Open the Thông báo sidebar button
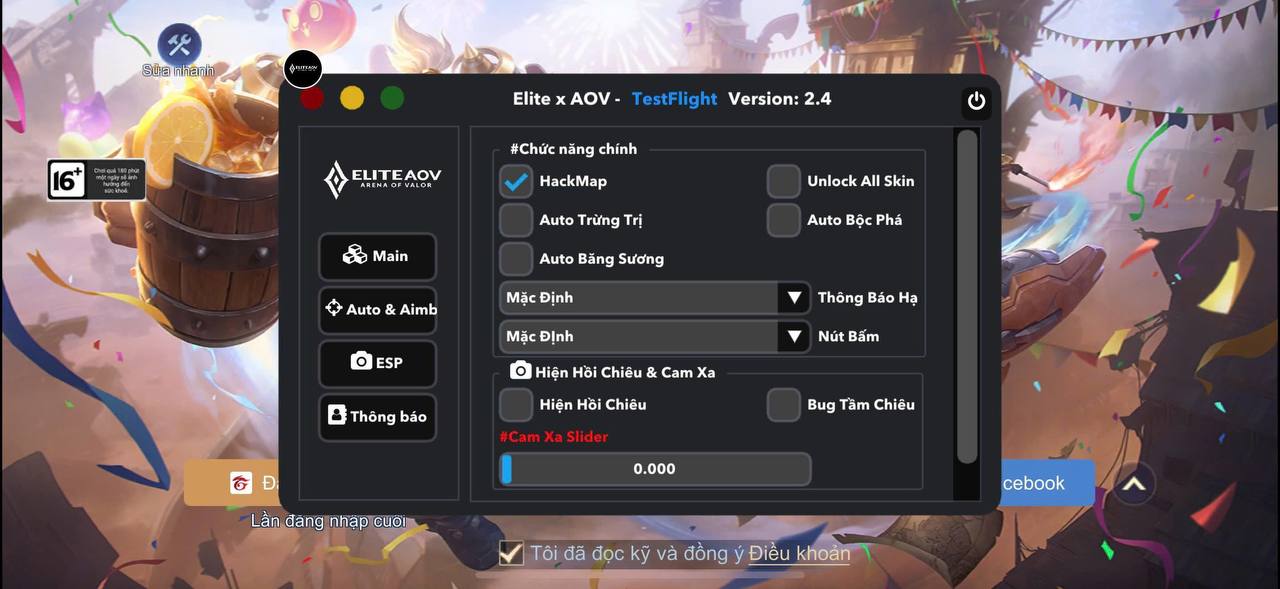 pyautogui.click(x=378, y=416)
